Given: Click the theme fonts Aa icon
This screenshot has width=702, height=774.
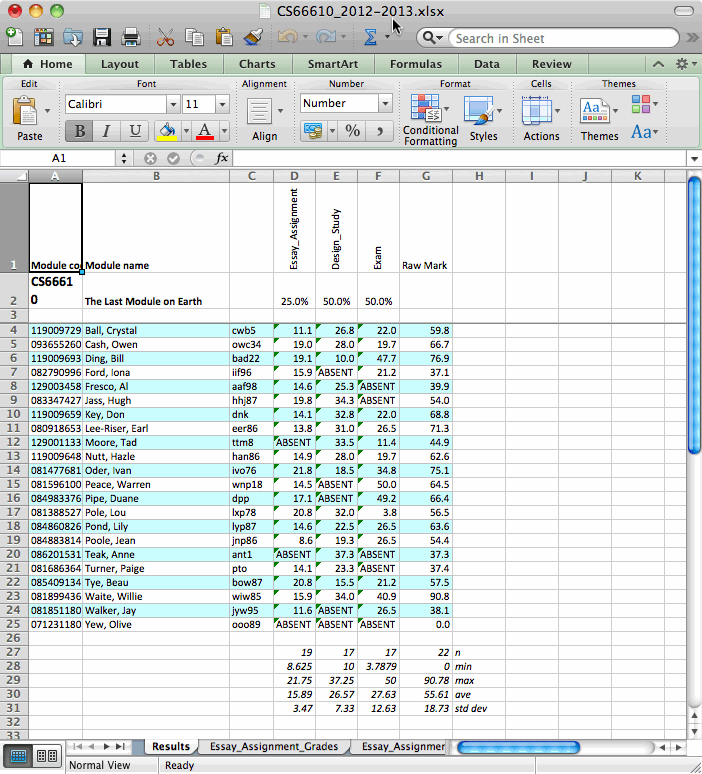Looking at the screenshot, I should click(641, 132).
